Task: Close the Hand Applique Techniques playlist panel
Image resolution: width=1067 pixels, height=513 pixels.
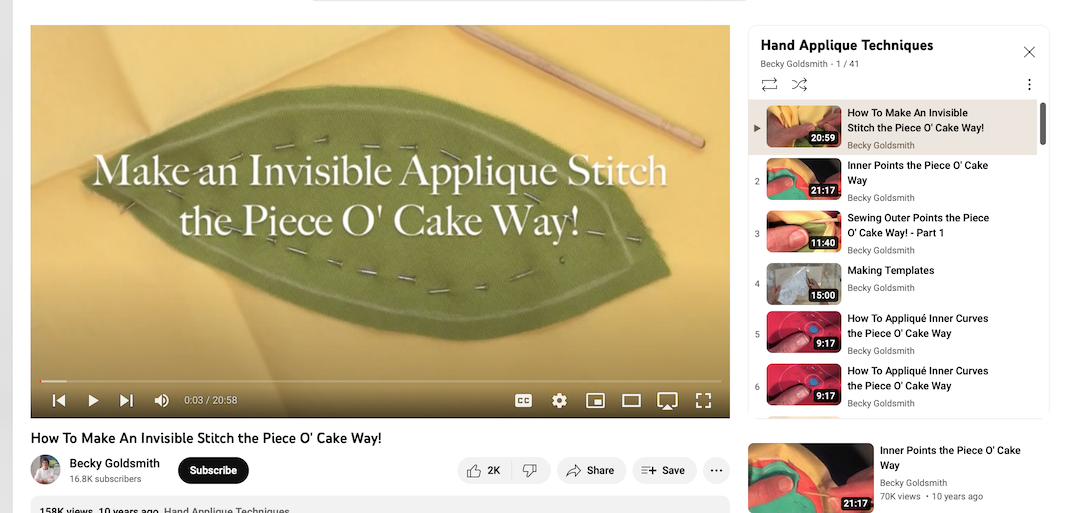Action: tap(1029, 52)
